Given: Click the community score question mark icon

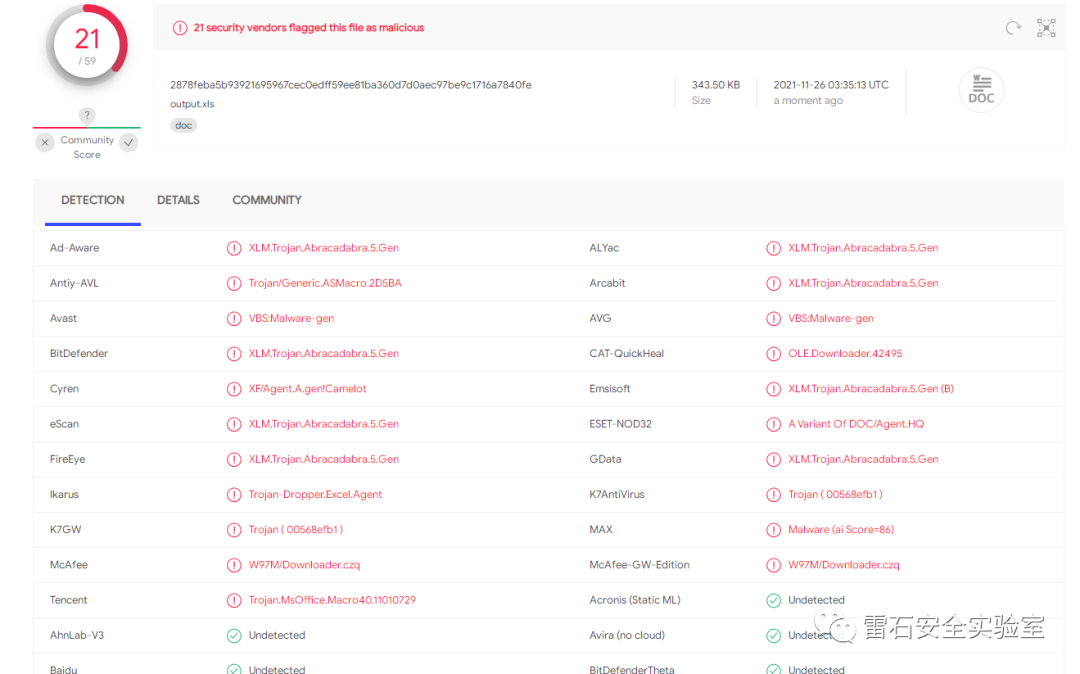Looking at the screenshot, I should click(87, 116).
